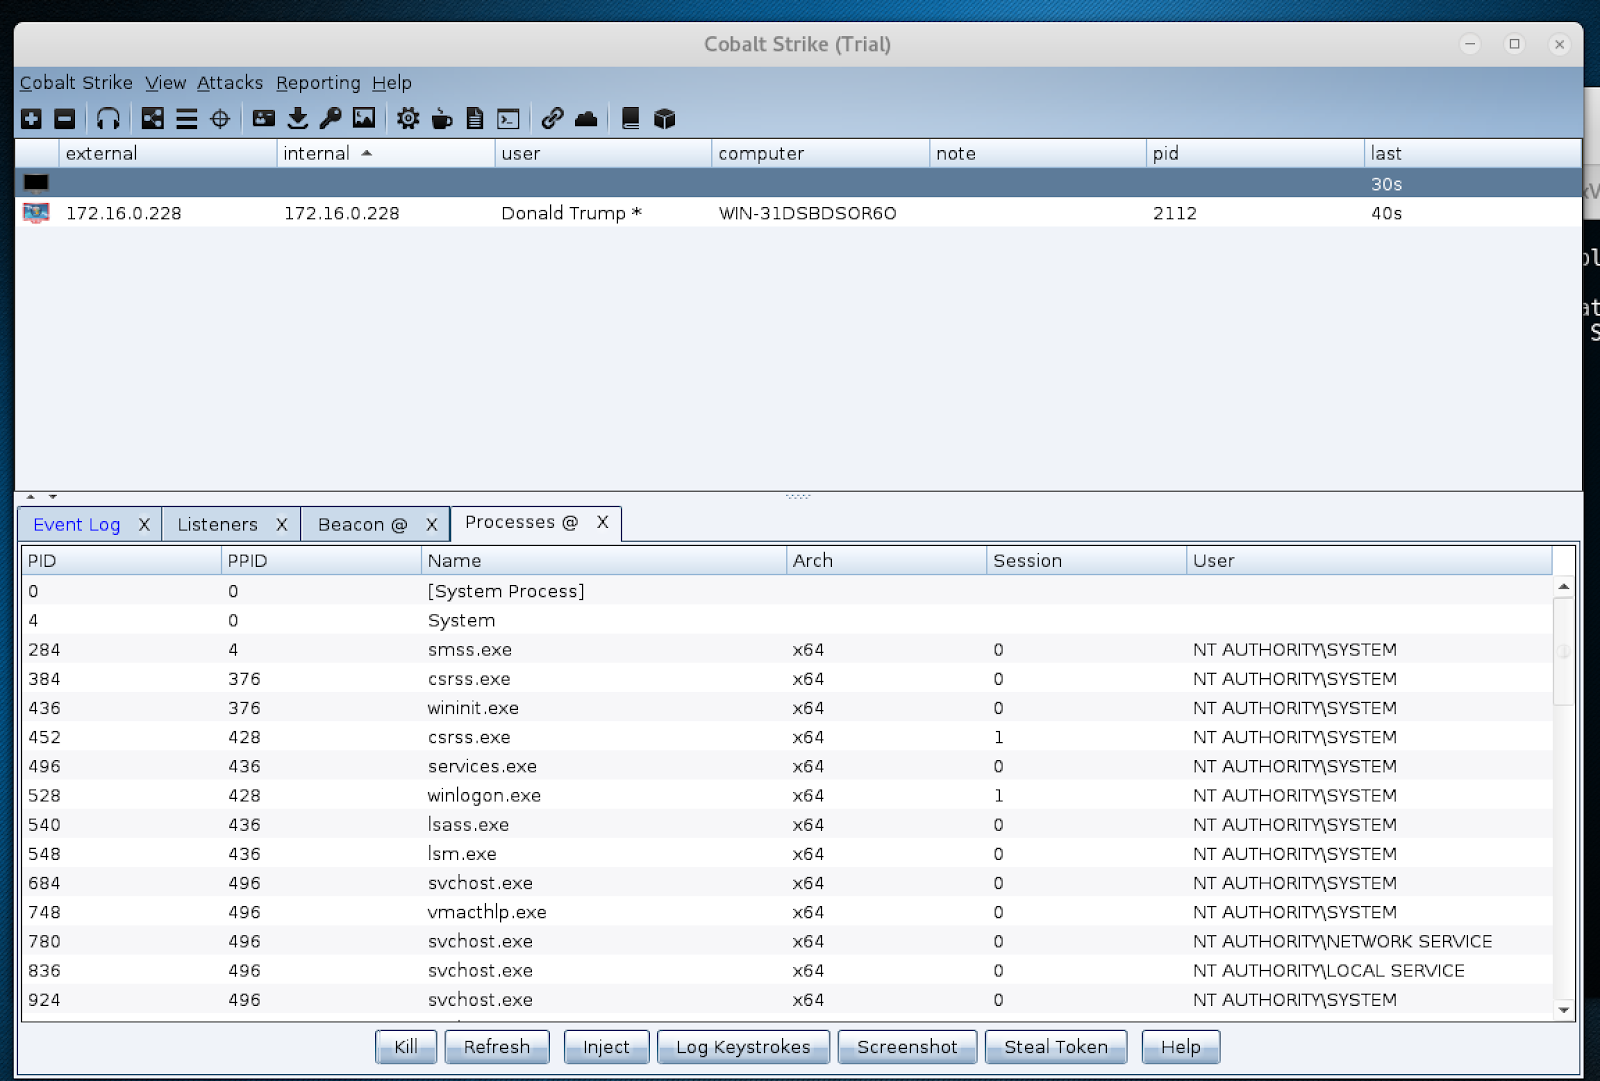Open the book Help icon
This screenshot has width=1600, height=1081.
630,119
